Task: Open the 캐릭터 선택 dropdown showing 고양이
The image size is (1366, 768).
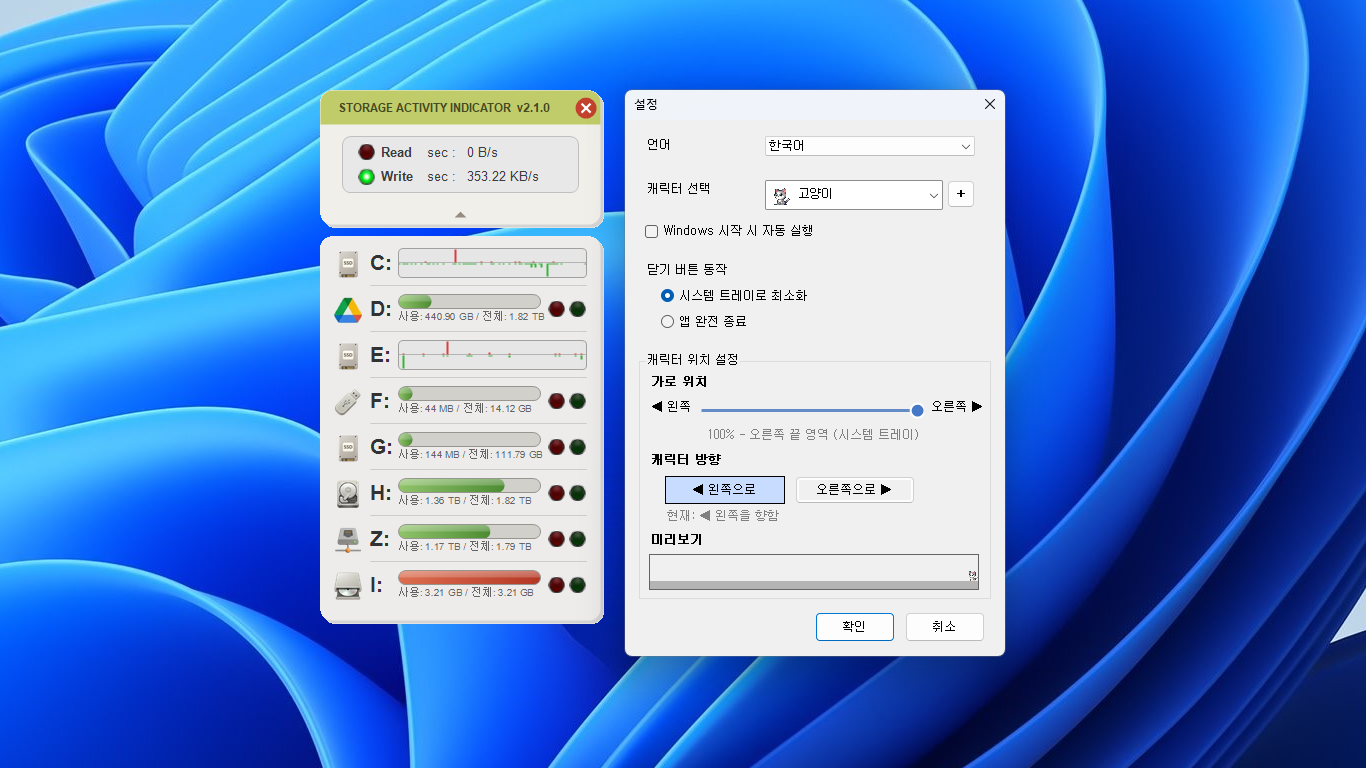Action: (854, 194)
